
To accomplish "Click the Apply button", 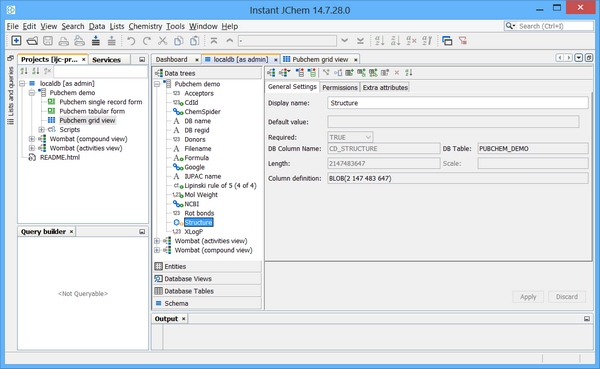I will pyautogui.click(x=528, y=297).
